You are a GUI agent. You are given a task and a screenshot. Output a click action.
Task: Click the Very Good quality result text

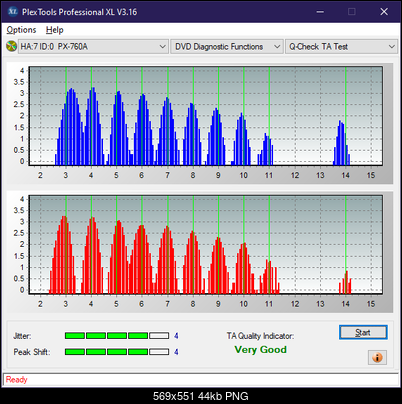tap(260, 350)
